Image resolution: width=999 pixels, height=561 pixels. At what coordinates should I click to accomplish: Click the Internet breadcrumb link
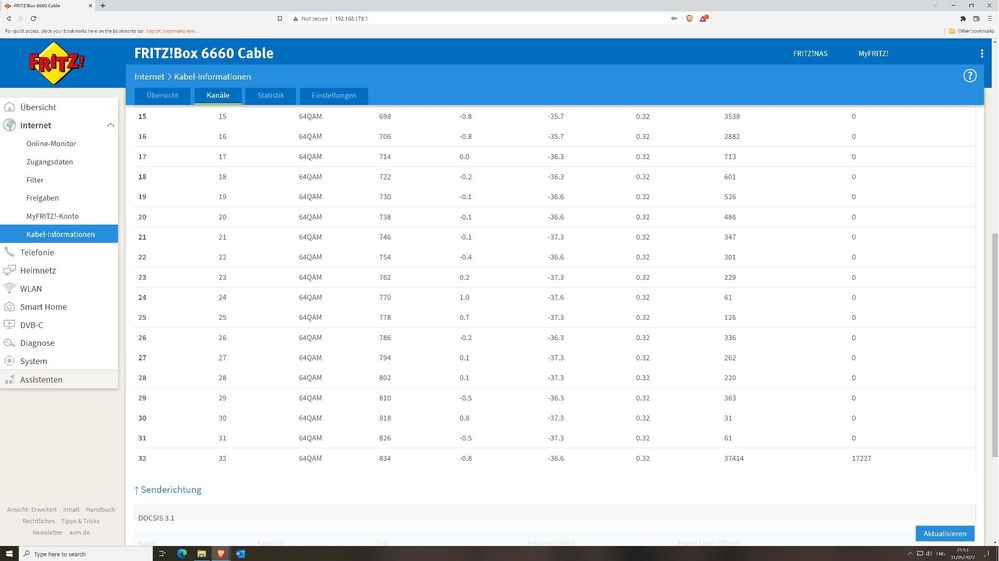[x=149, y=76]
